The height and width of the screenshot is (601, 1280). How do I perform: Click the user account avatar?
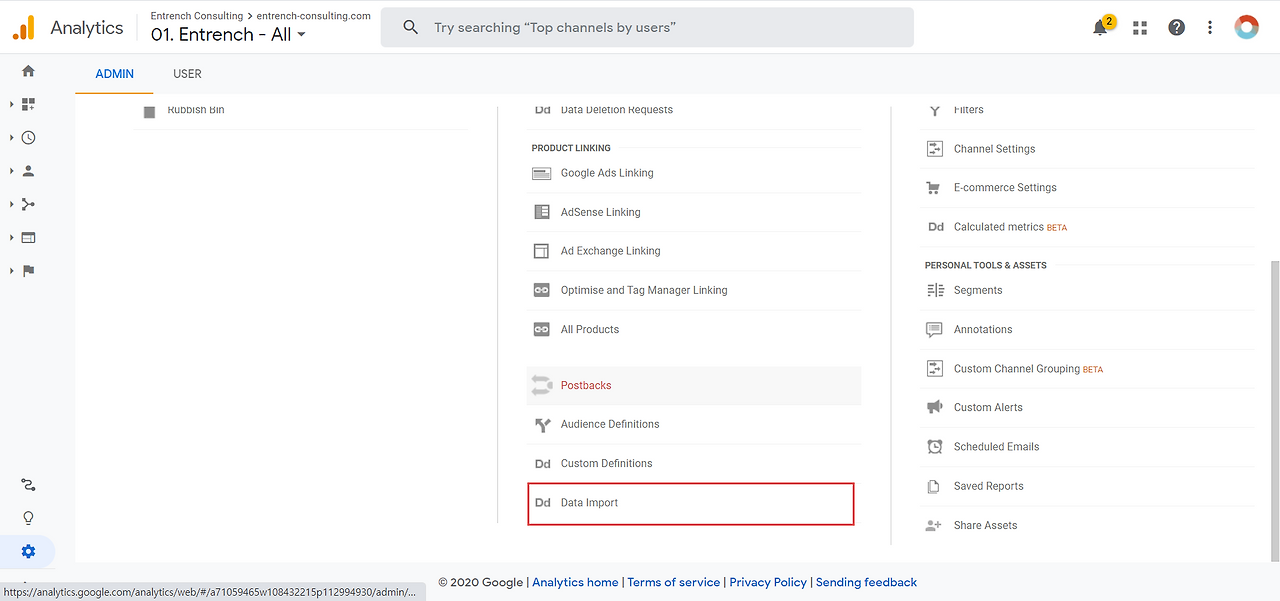click(1246, 28)
